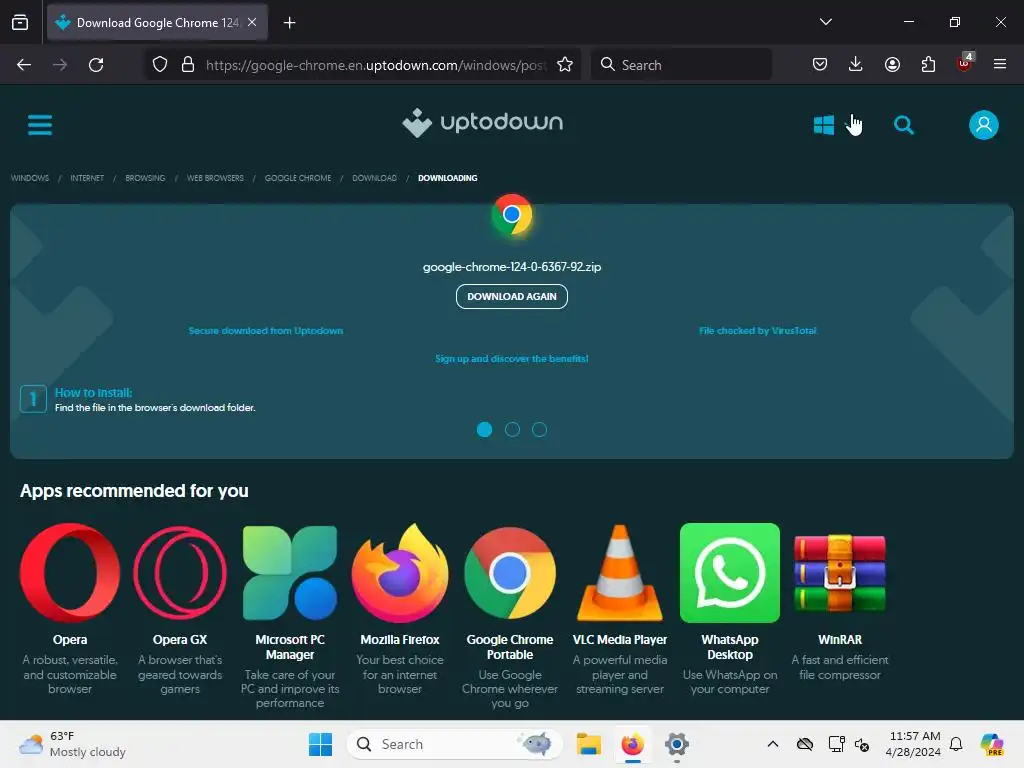The width and height of the screenshot is (1024, 768).
Task: Close the Download Google Chrome tab
Action: point(252,22)
